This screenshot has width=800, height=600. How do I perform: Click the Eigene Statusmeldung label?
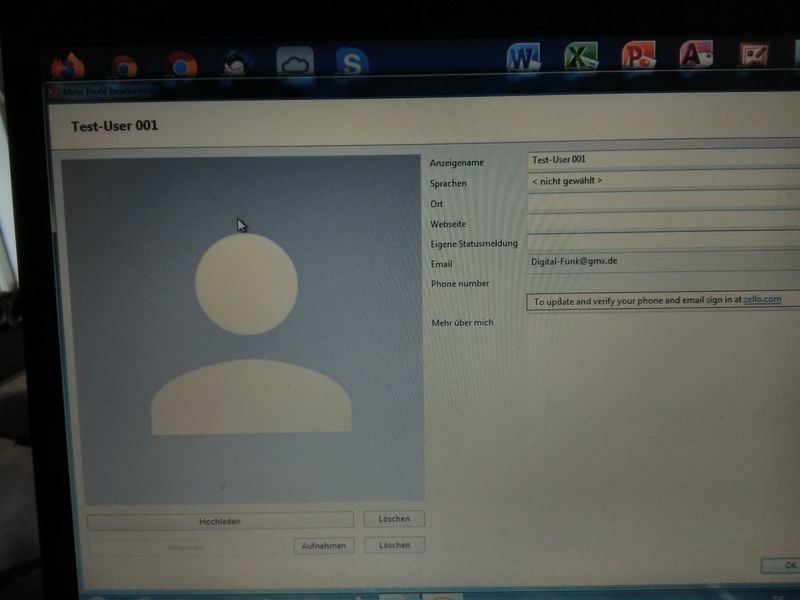[x=474, y=243]
